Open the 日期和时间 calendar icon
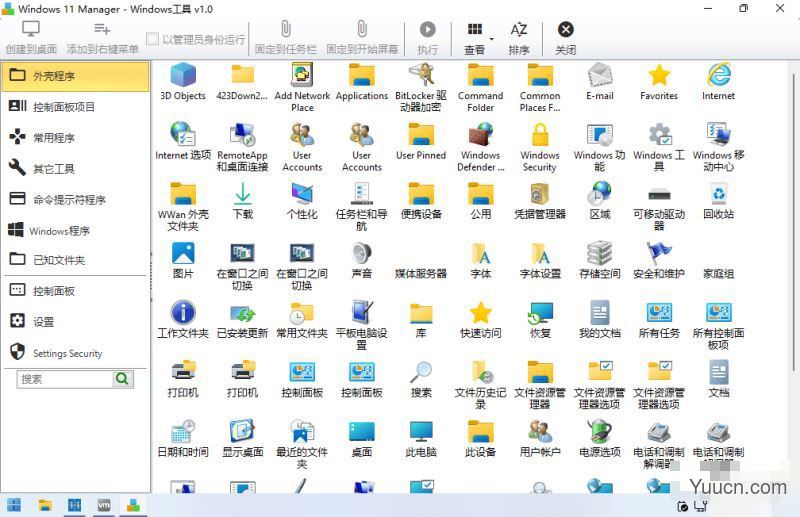 coord(183,438)
